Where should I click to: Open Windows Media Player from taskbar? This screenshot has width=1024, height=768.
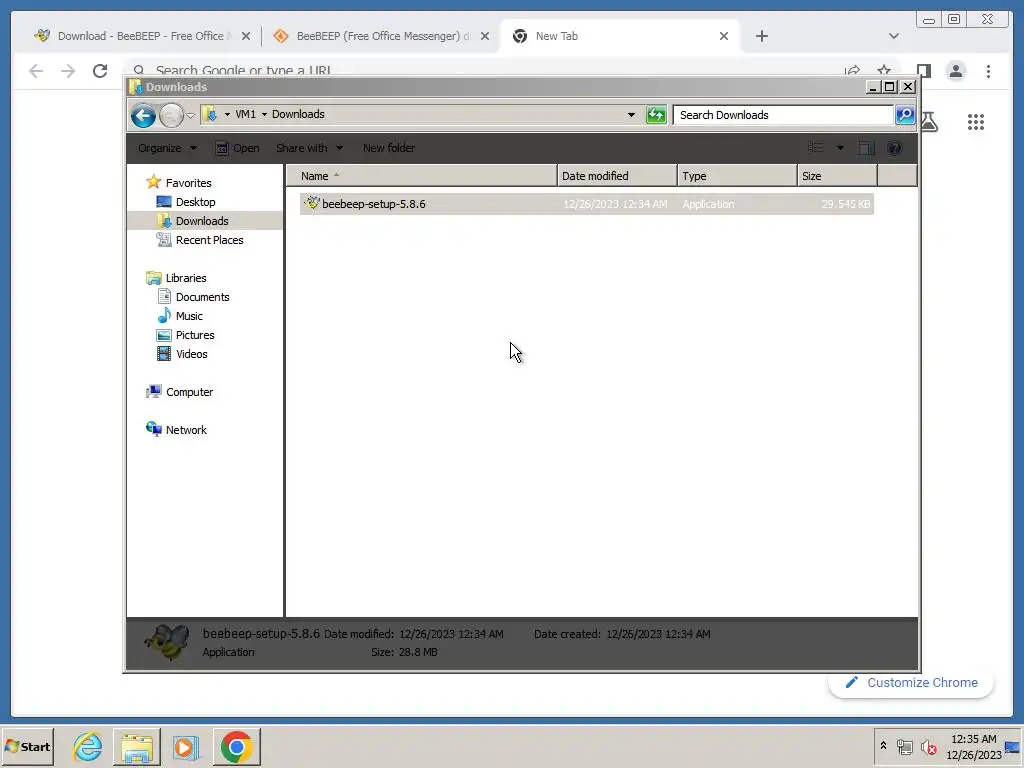[x=185, y=746]
